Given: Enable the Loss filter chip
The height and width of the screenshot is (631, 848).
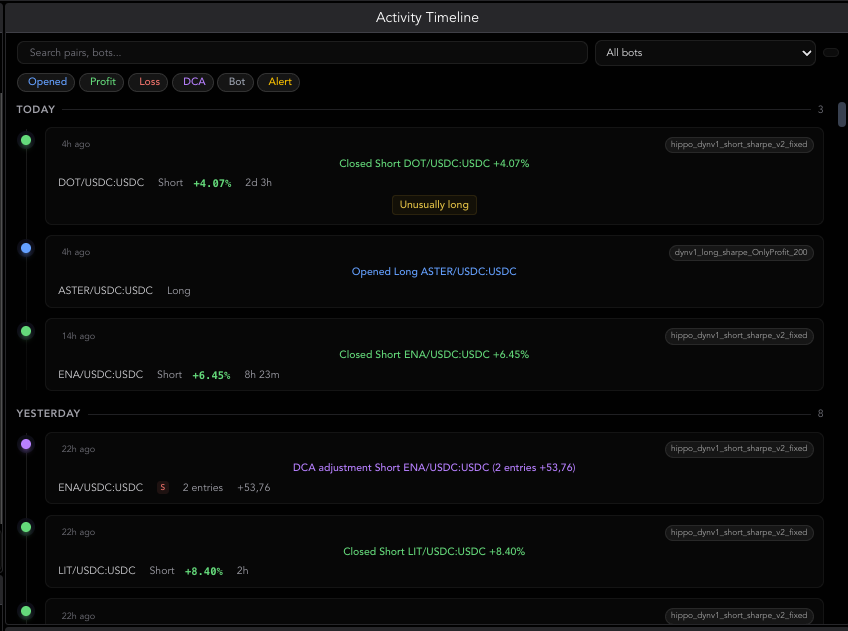Looking at the screenshot, I should [149, 82].
